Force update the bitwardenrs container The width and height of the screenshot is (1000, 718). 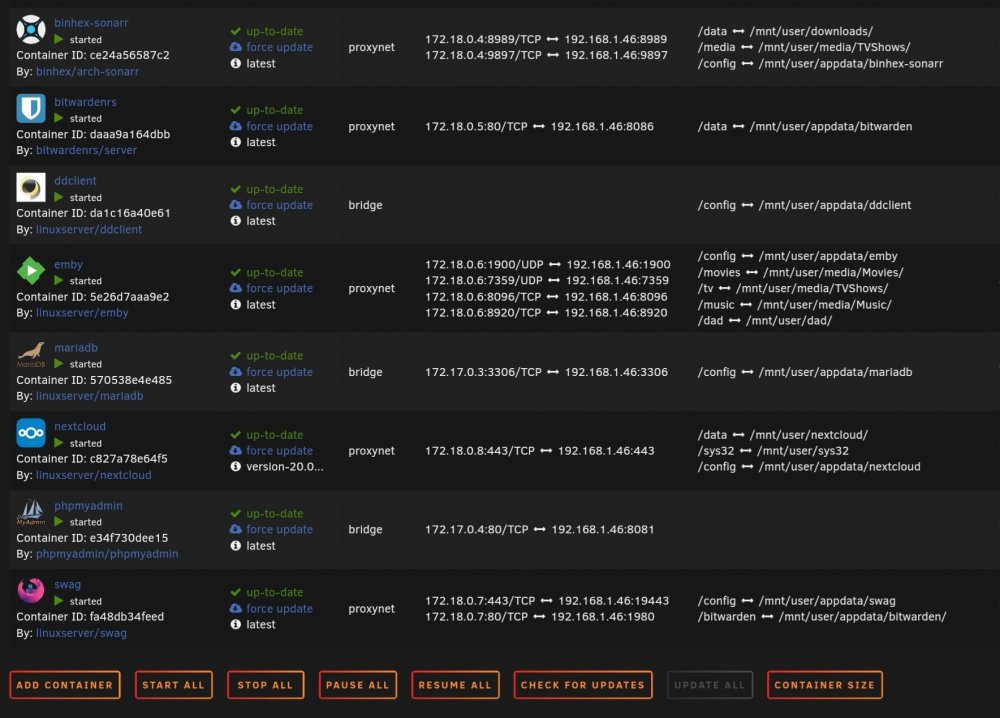tap(279, 126)
